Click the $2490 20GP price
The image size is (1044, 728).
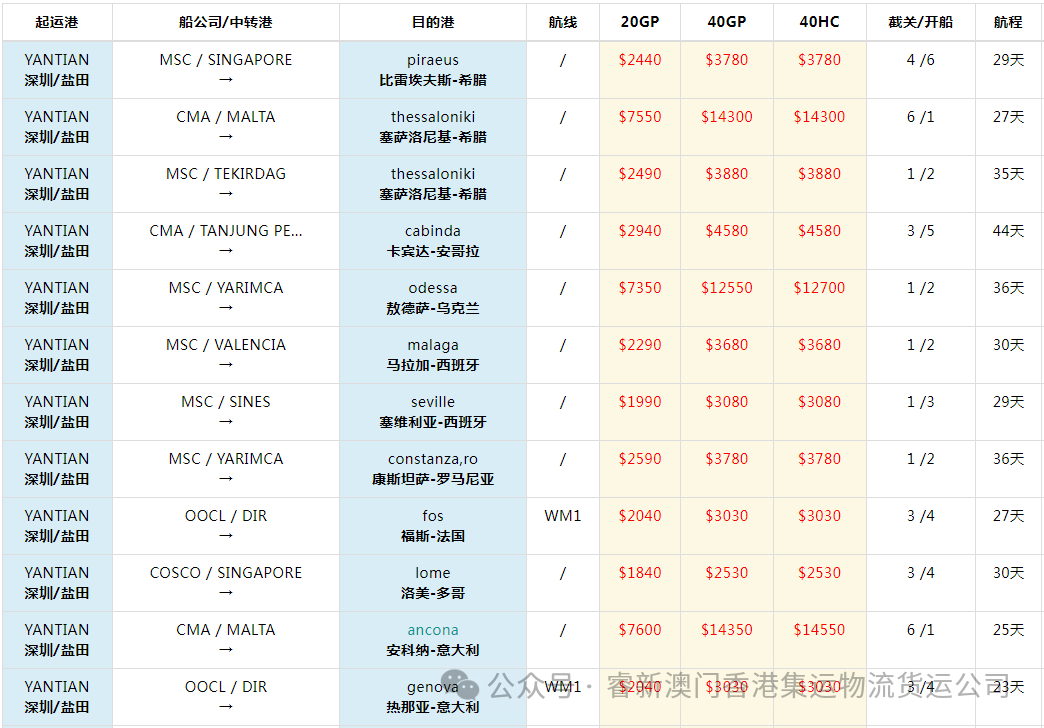point(640,174)
